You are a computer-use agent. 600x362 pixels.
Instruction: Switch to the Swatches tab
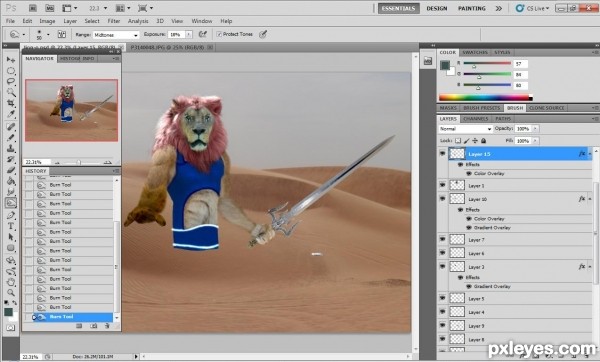[474, 52]
